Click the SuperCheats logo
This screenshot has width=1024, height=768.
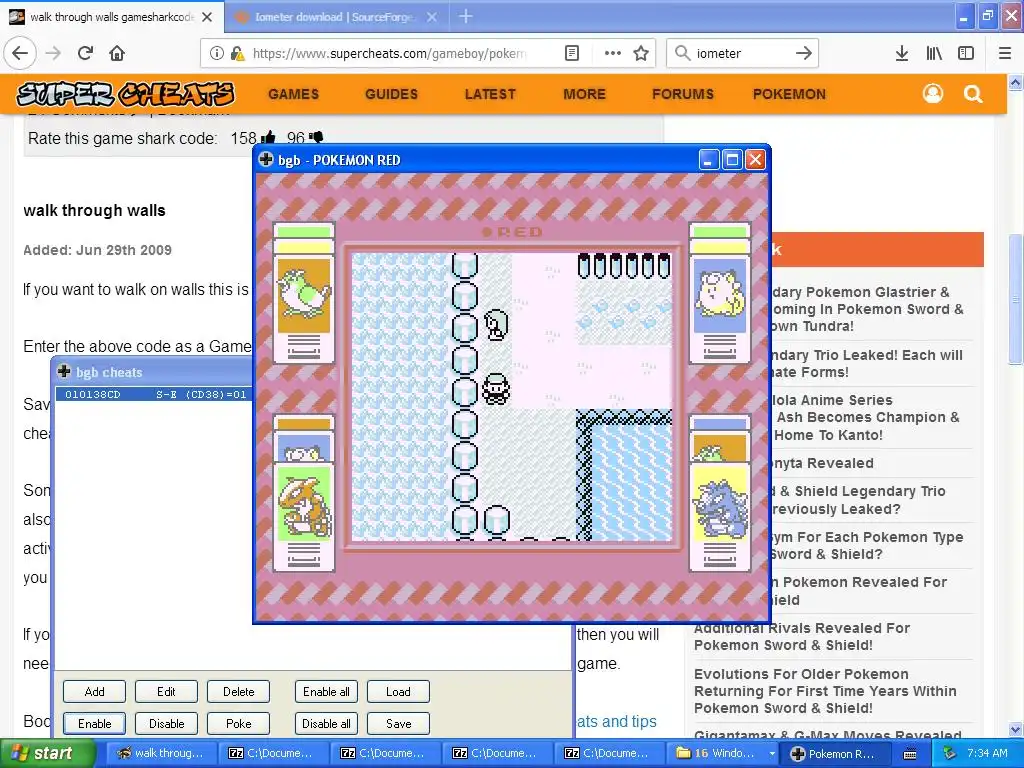pos(125,94)
